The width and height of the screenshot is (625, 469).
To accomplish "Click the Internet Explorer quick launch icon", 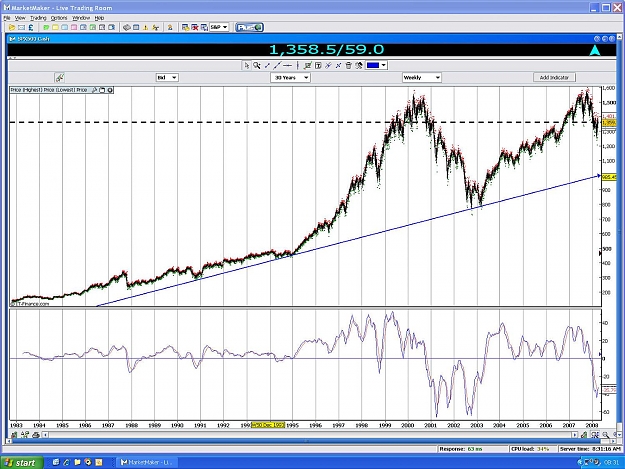I will pos(67,462).
